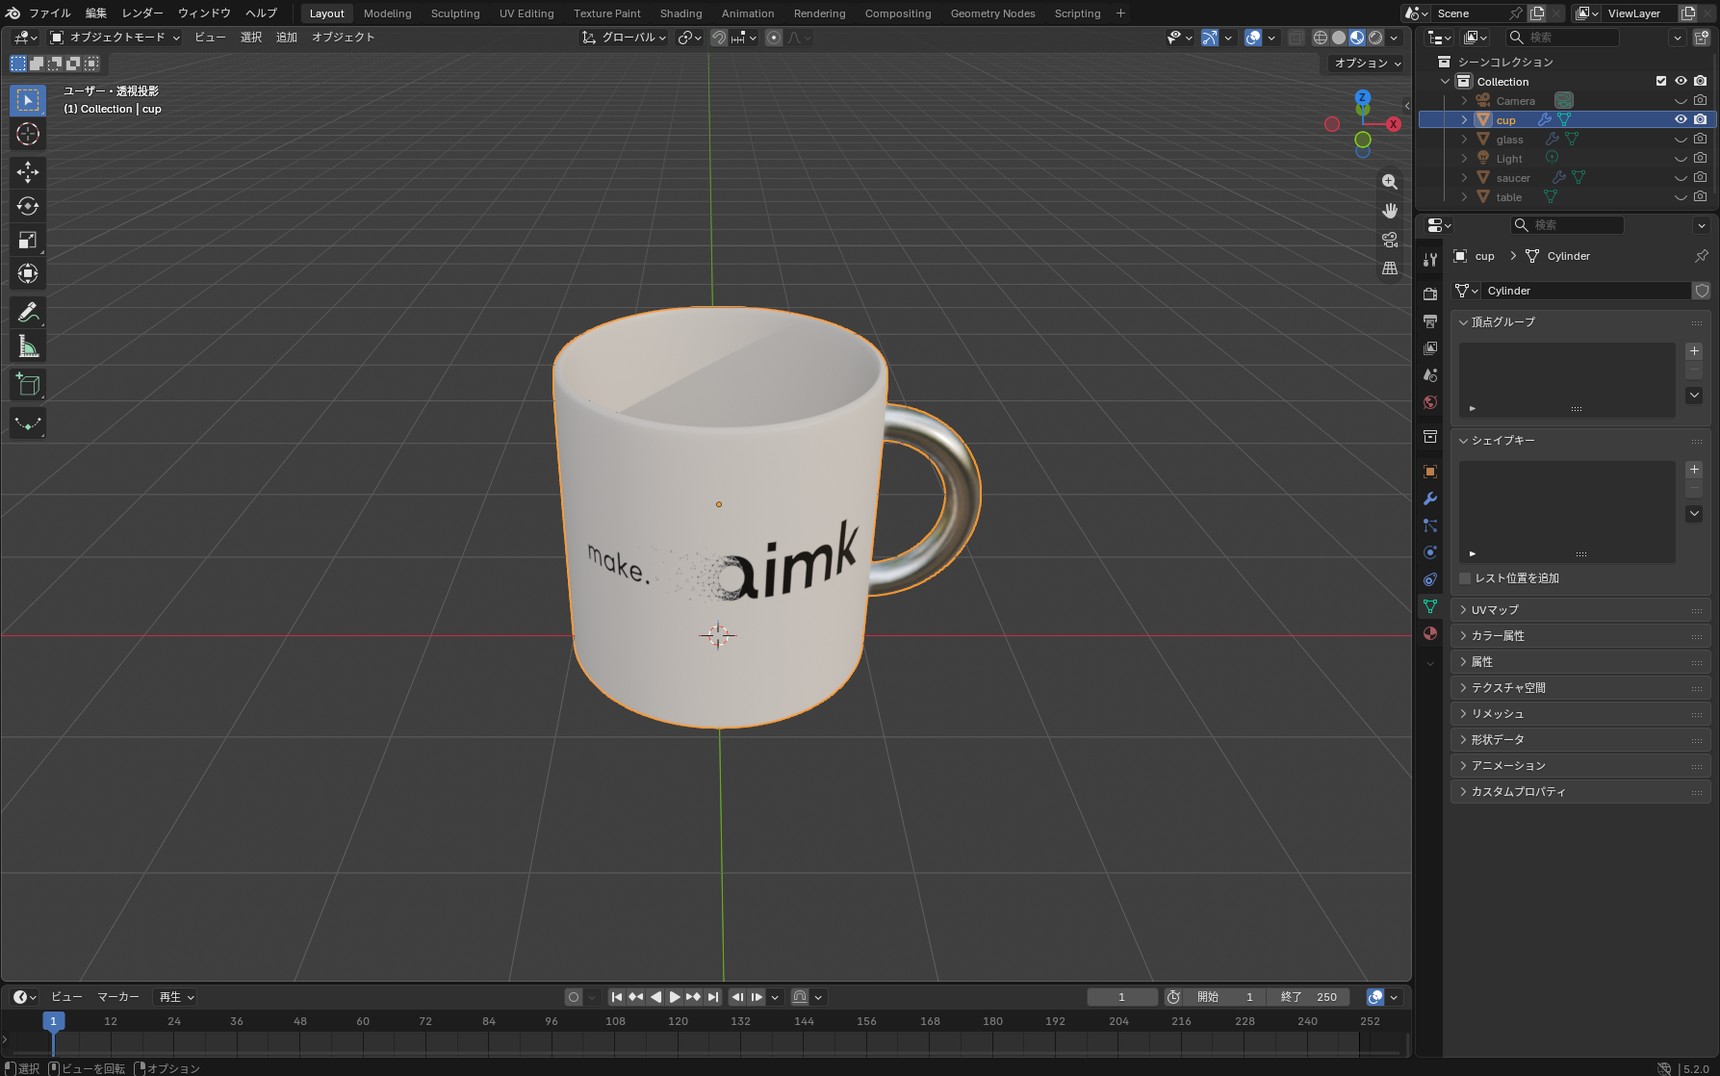Select the Cursor tool in toolbar
The height and width of the screenshot is (1076, 1720).
pyautogui.click(x=28, y=134)
